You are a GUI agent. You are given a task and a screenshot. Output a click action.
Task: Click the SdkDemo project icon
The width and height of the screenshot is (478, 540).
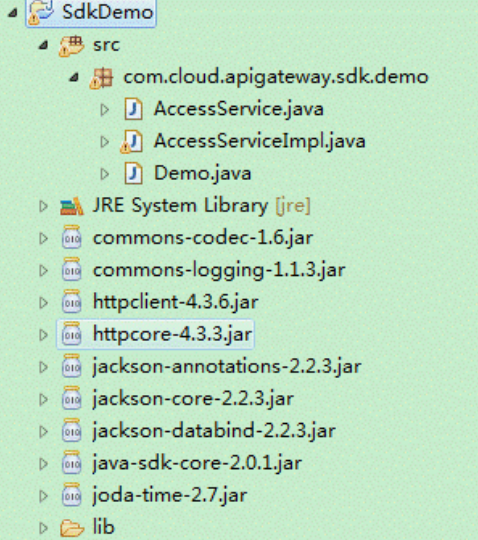pos(41,12)
